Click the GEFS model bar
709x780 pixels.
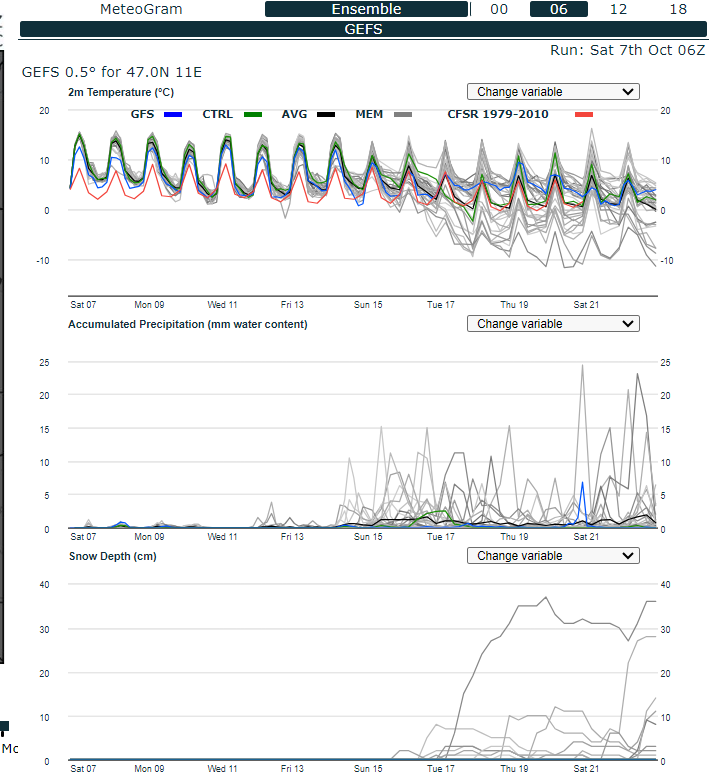click(x=363, y=29)
